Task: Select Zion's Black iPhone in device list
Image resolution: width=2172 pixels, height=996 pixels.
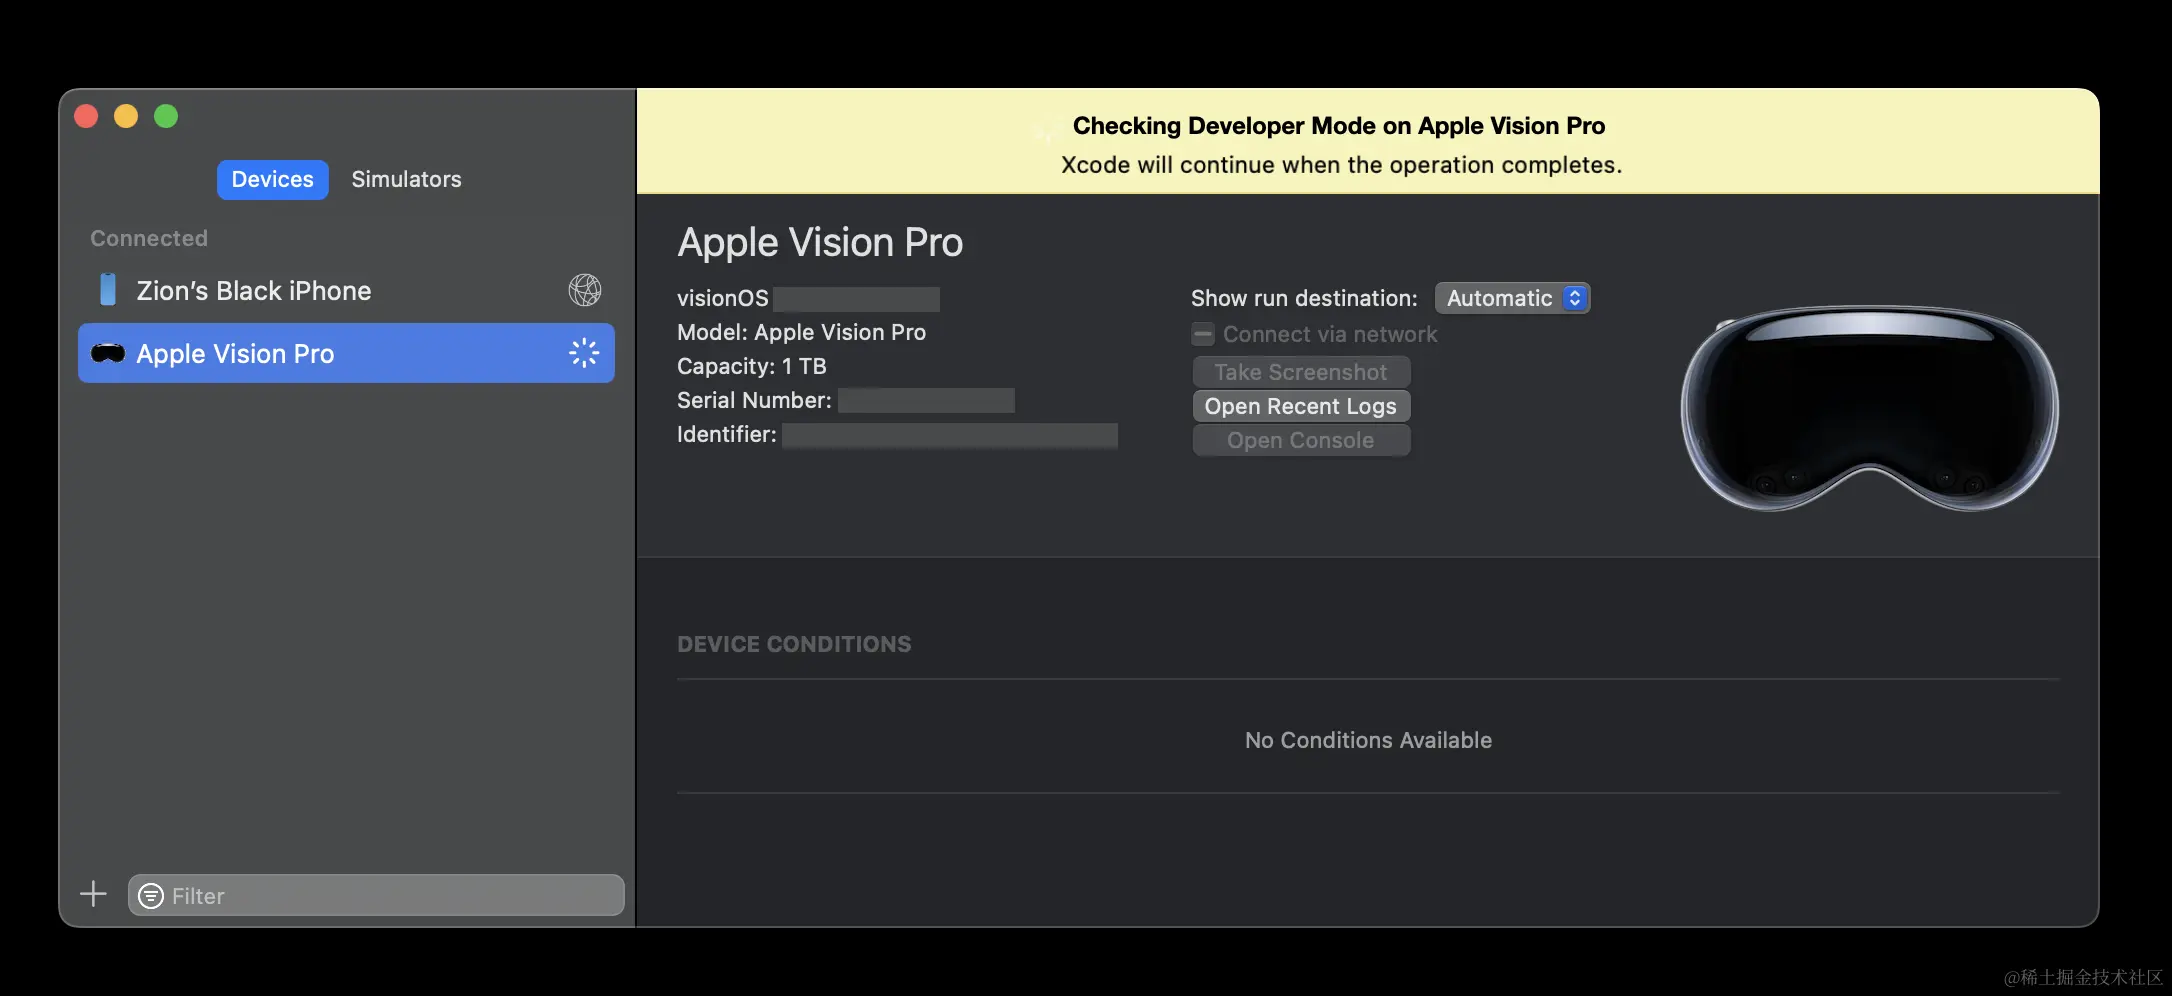Action: click(346, 290)
